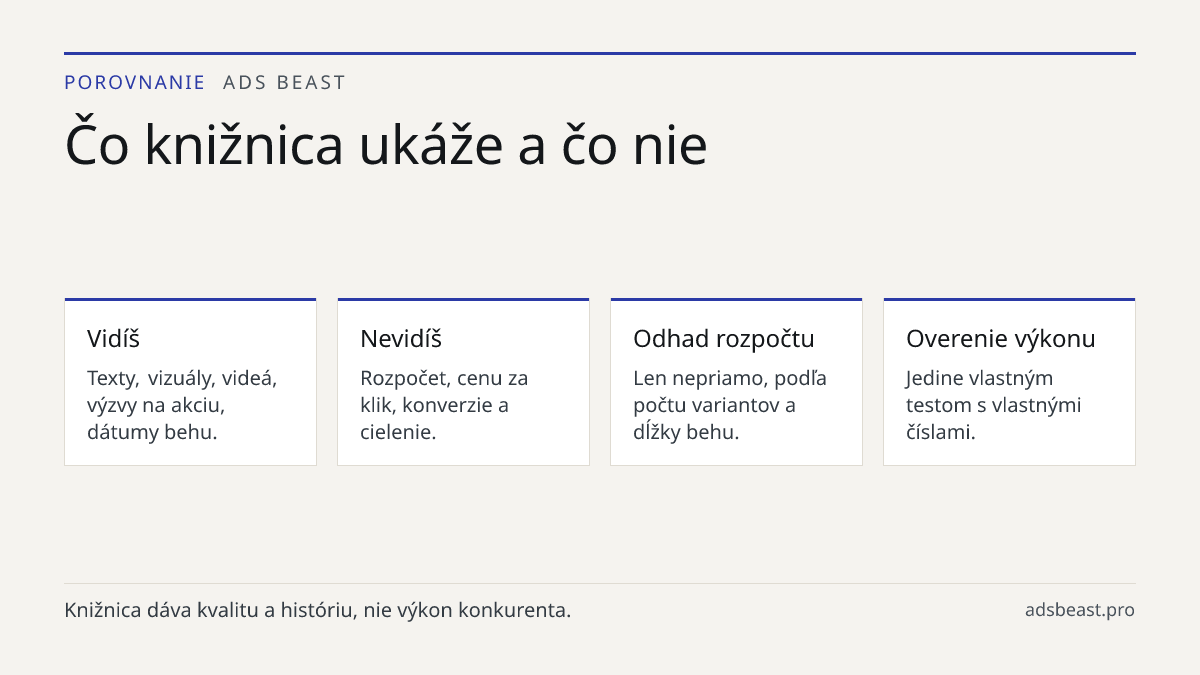The height and width of the screenshot is (675, 1200).
Task: Select the text 'Rozpočet, cenu za klik, konverzie'
Action: [x=444, y=392]
